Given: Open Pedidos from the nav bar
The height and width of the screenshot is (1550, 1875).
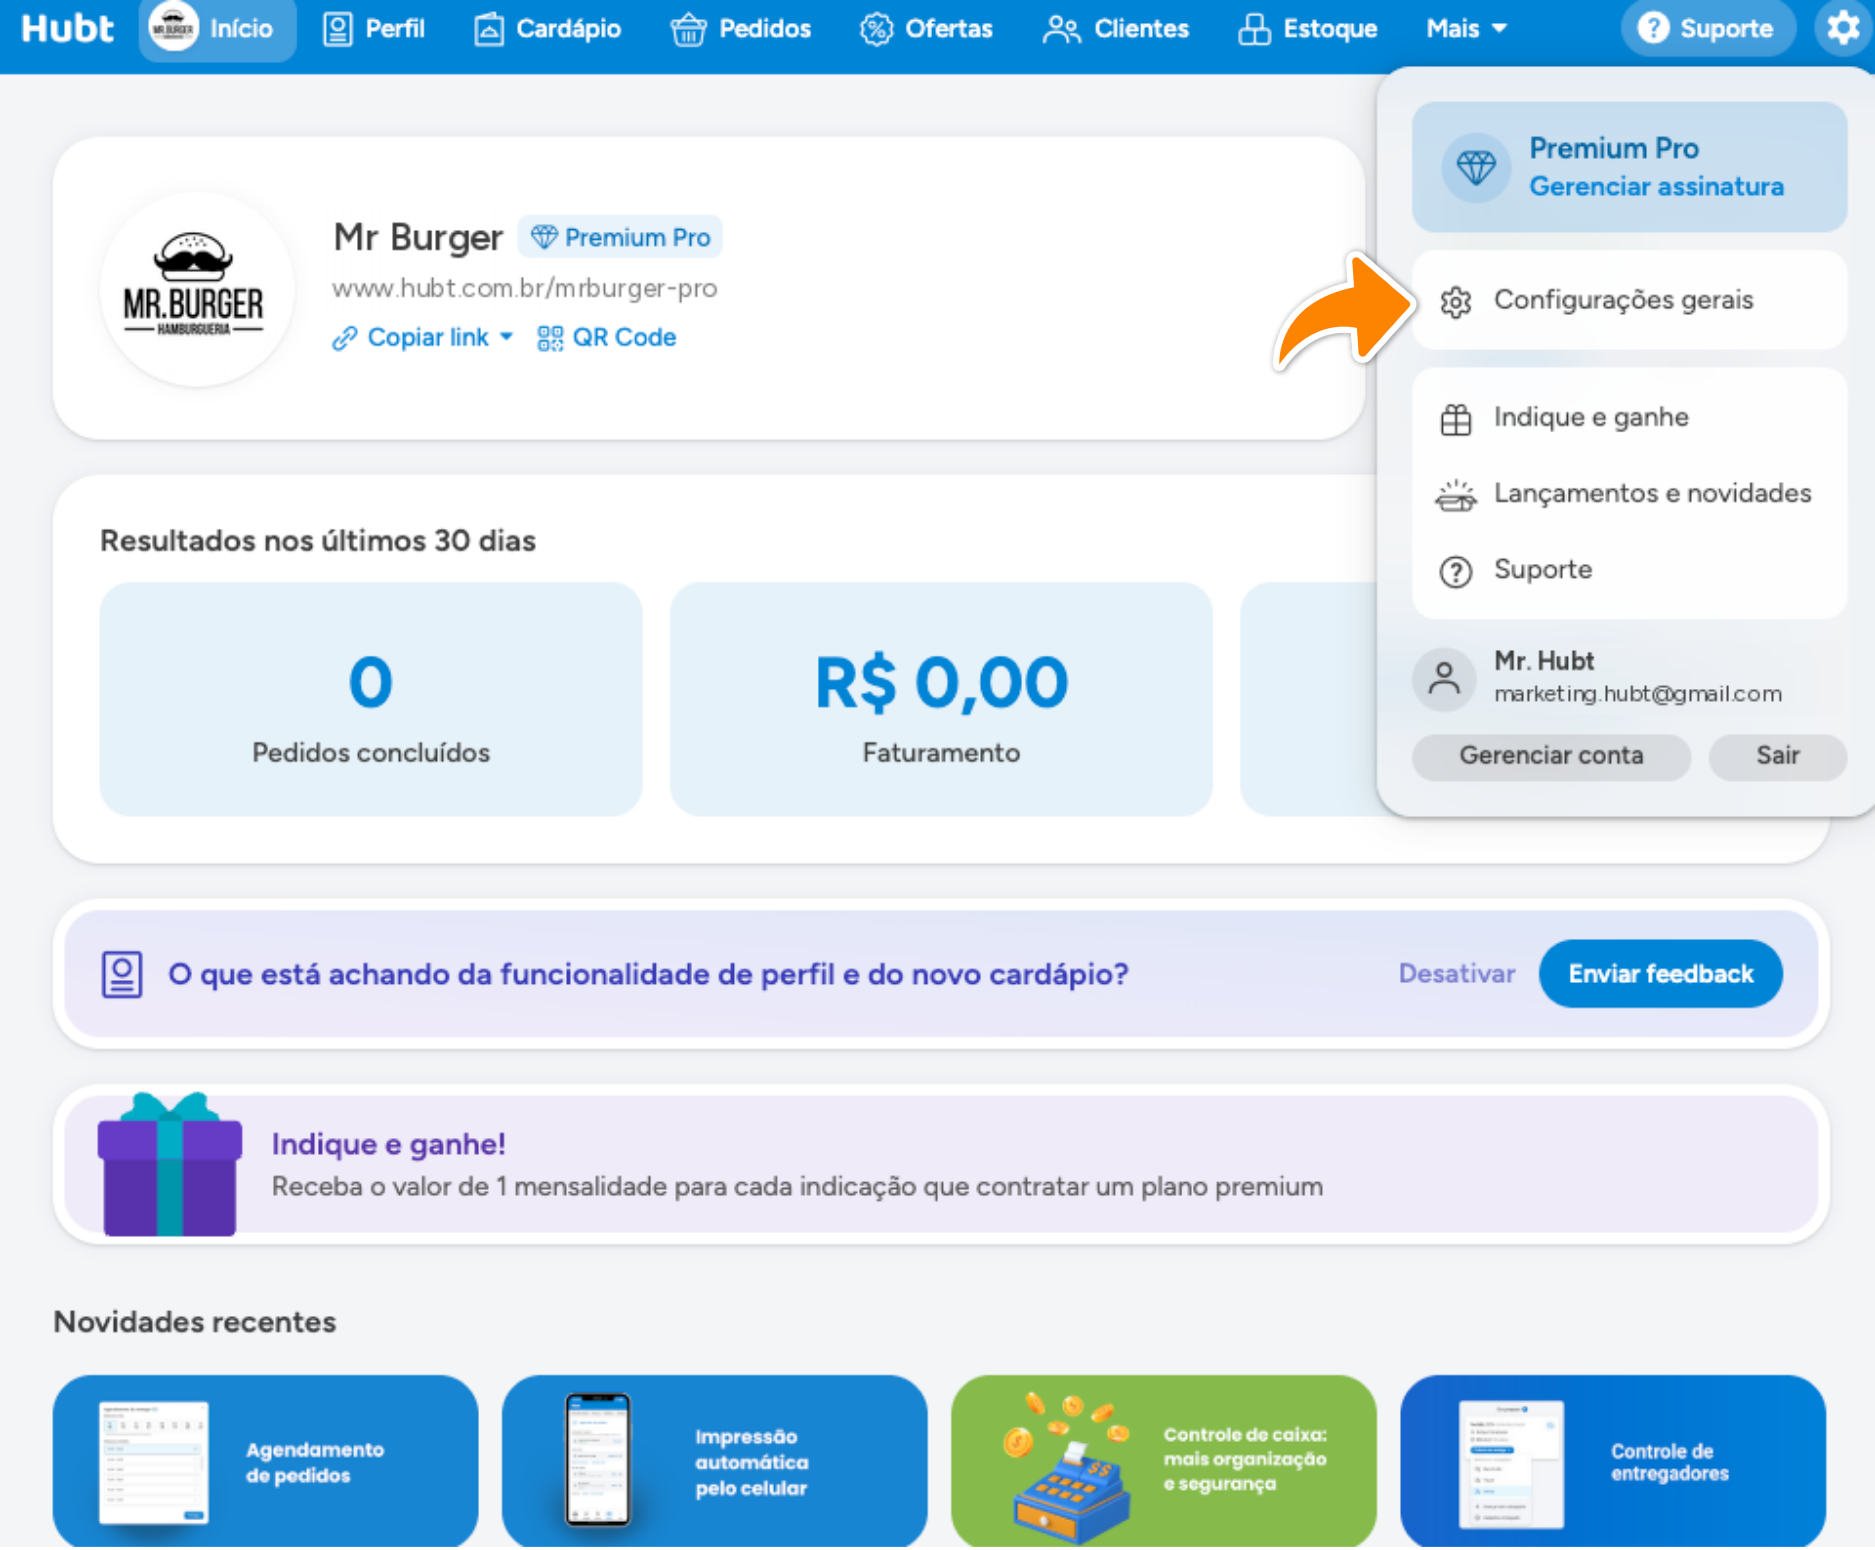Looking at the screenshot, I should (741, 29).
